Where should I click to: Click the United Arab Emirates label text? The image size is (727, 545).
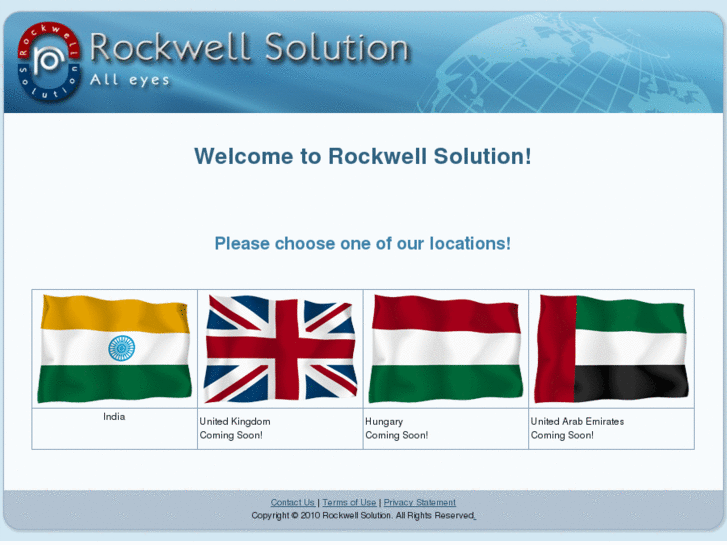point(577,421)
